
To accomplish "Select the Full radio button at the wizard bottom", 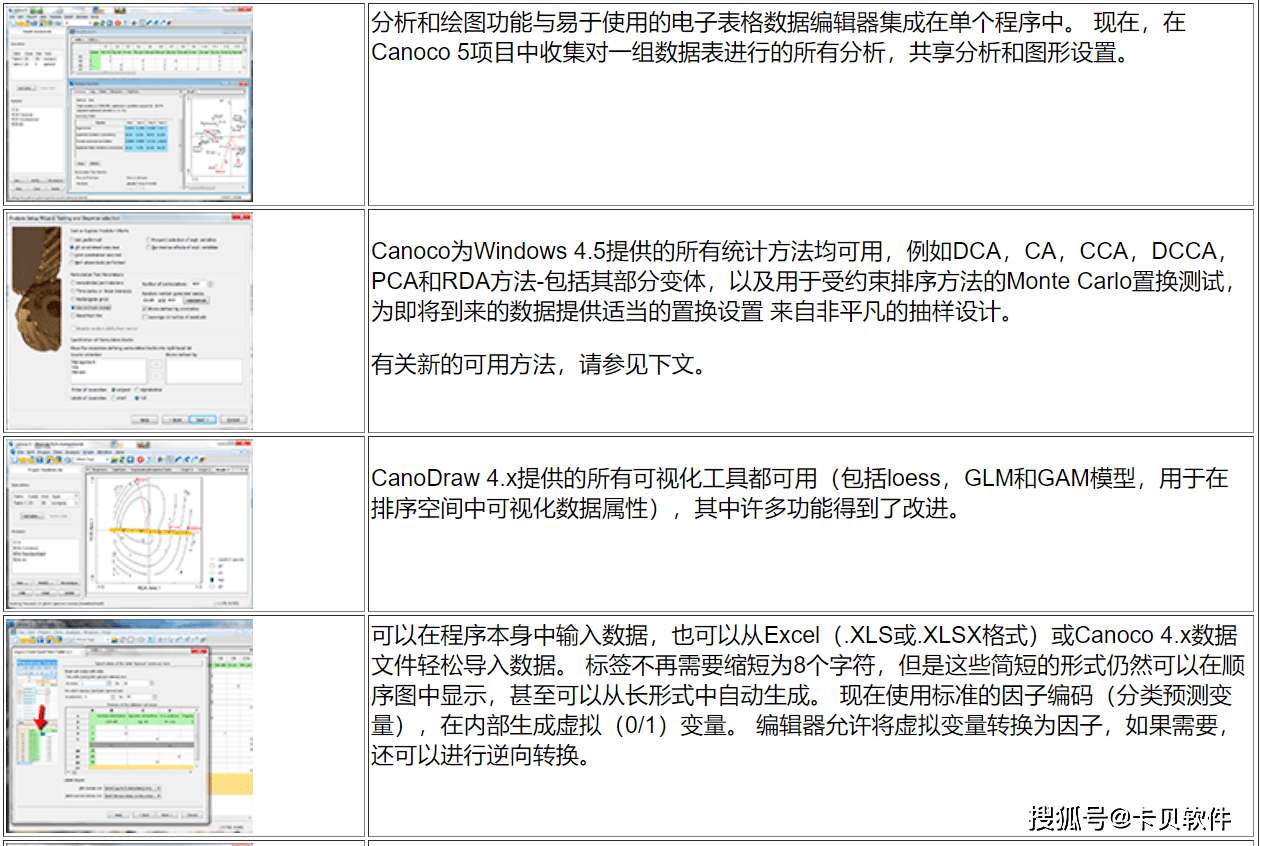I will click(x=137, y=397).
